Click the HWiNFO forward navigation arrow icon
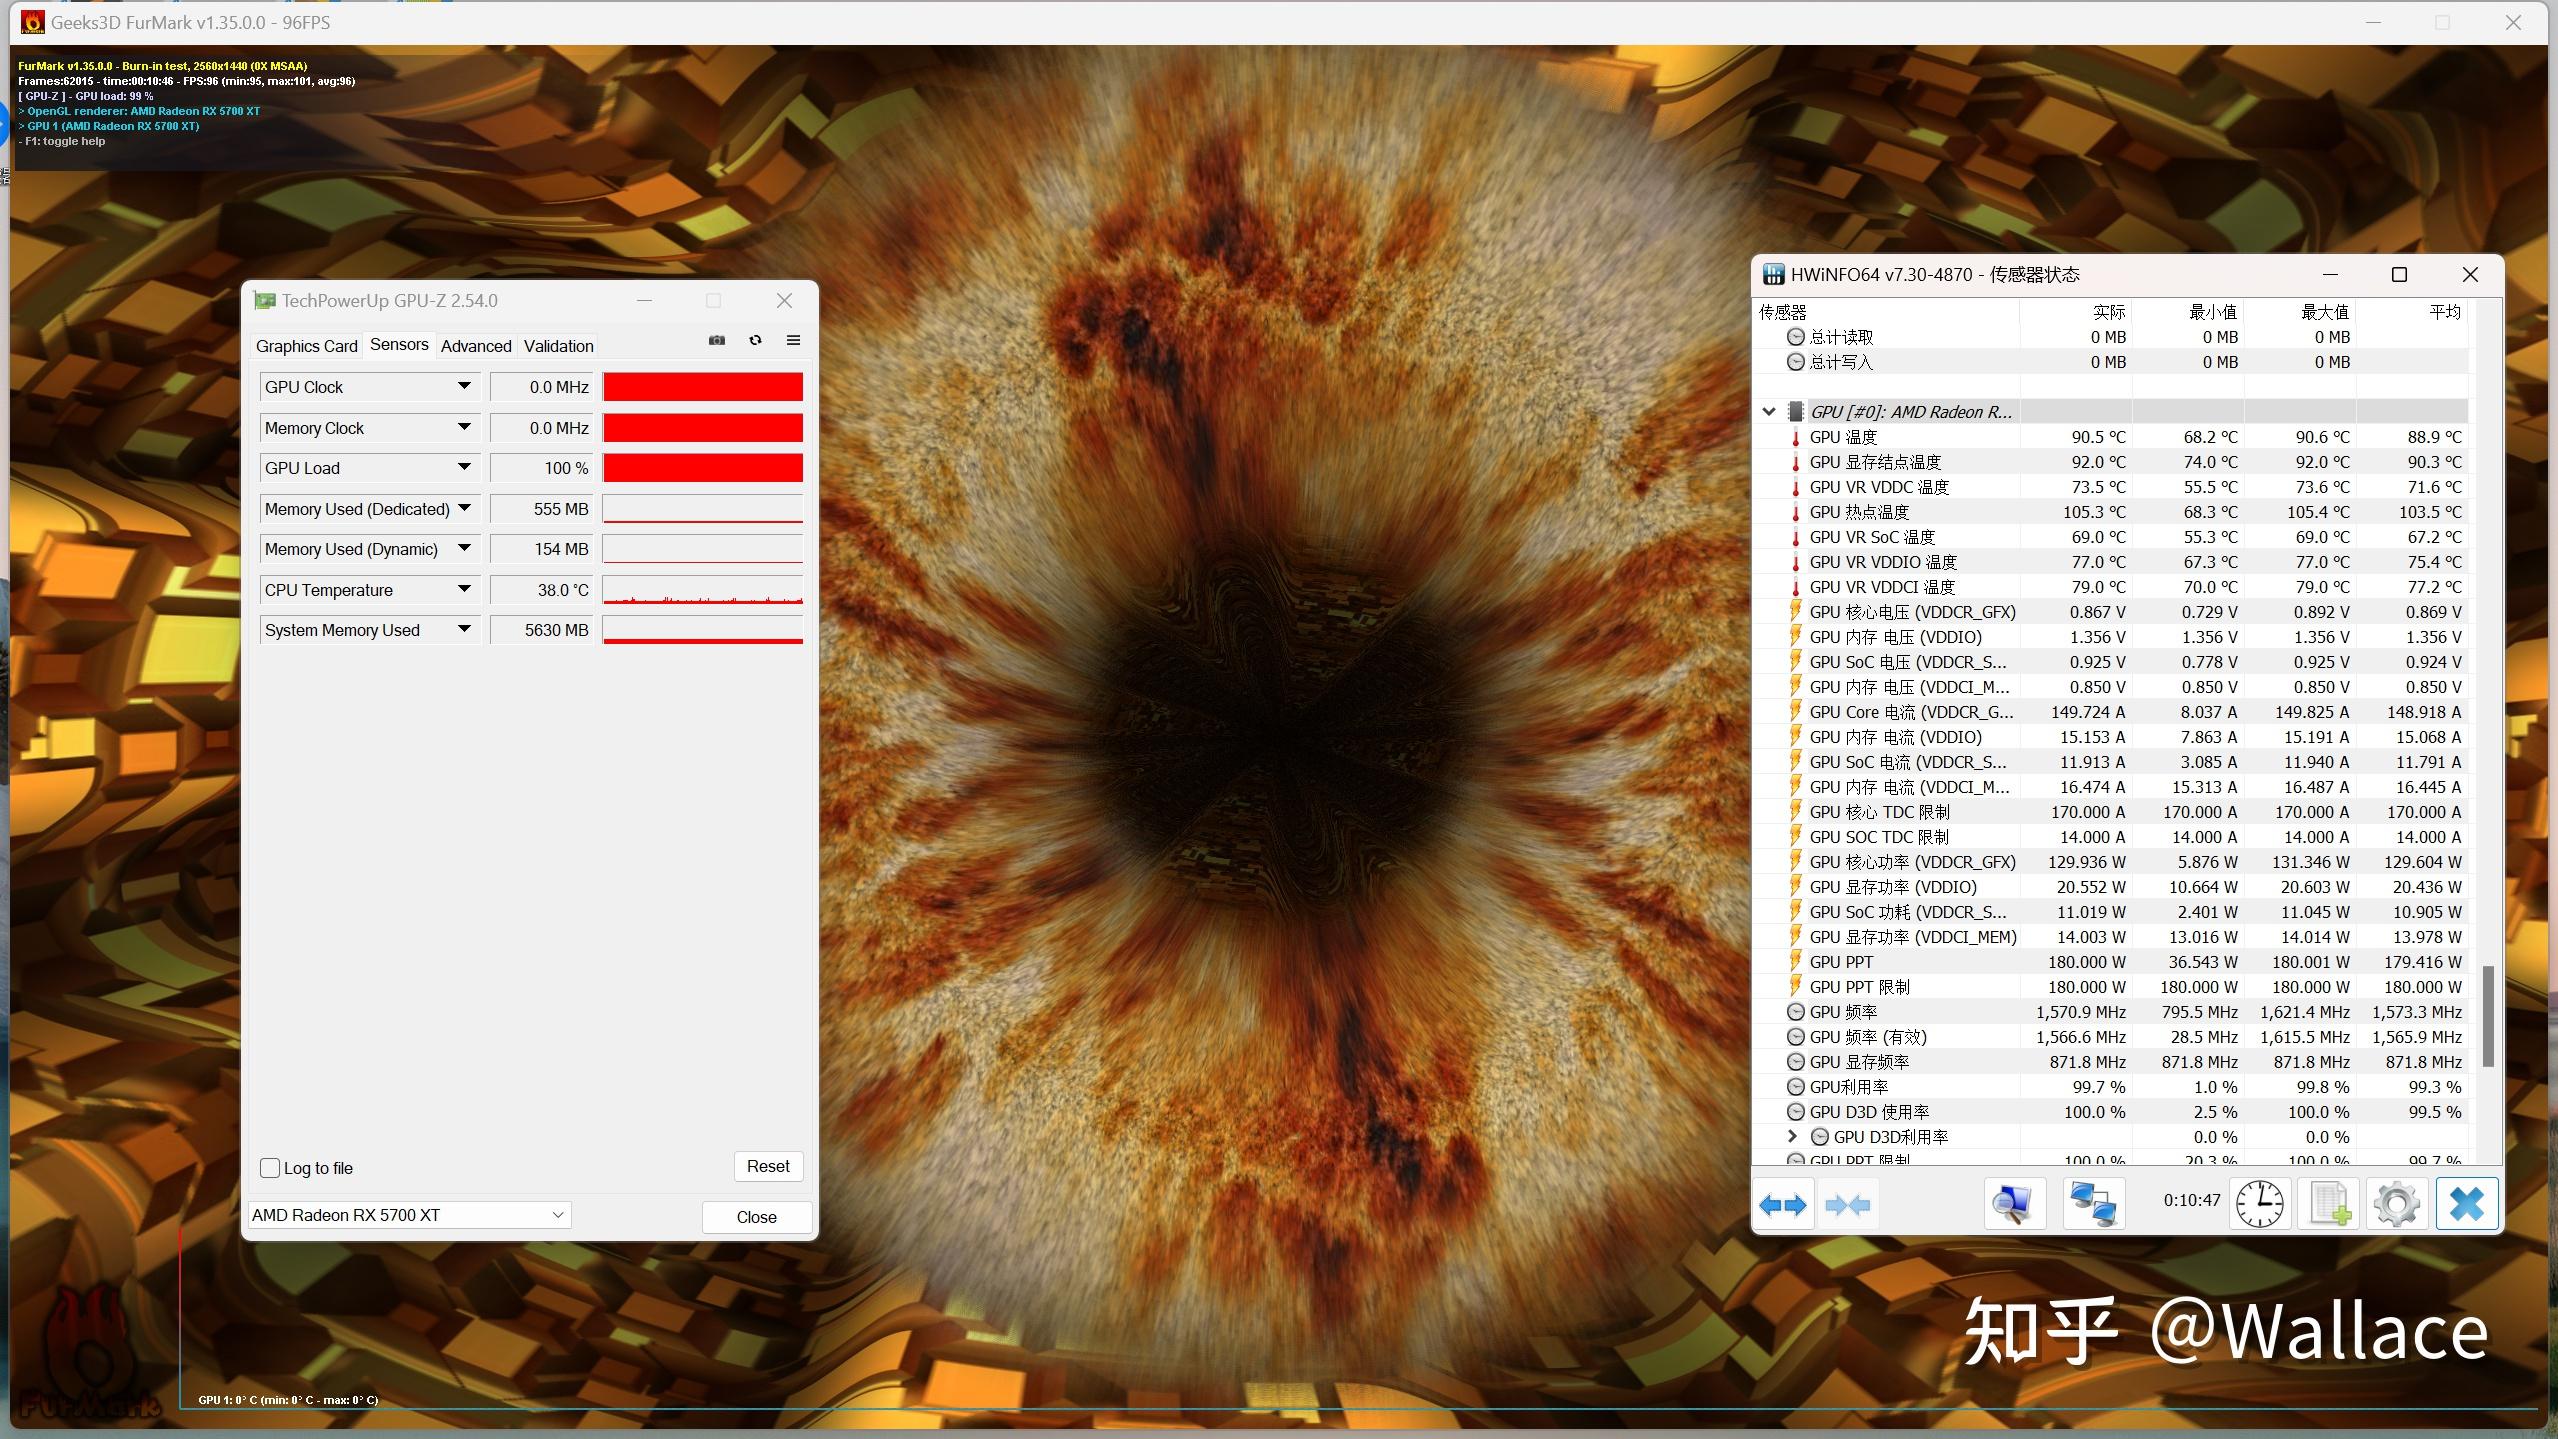 pyautogui.click(x=1797, y=1204)
